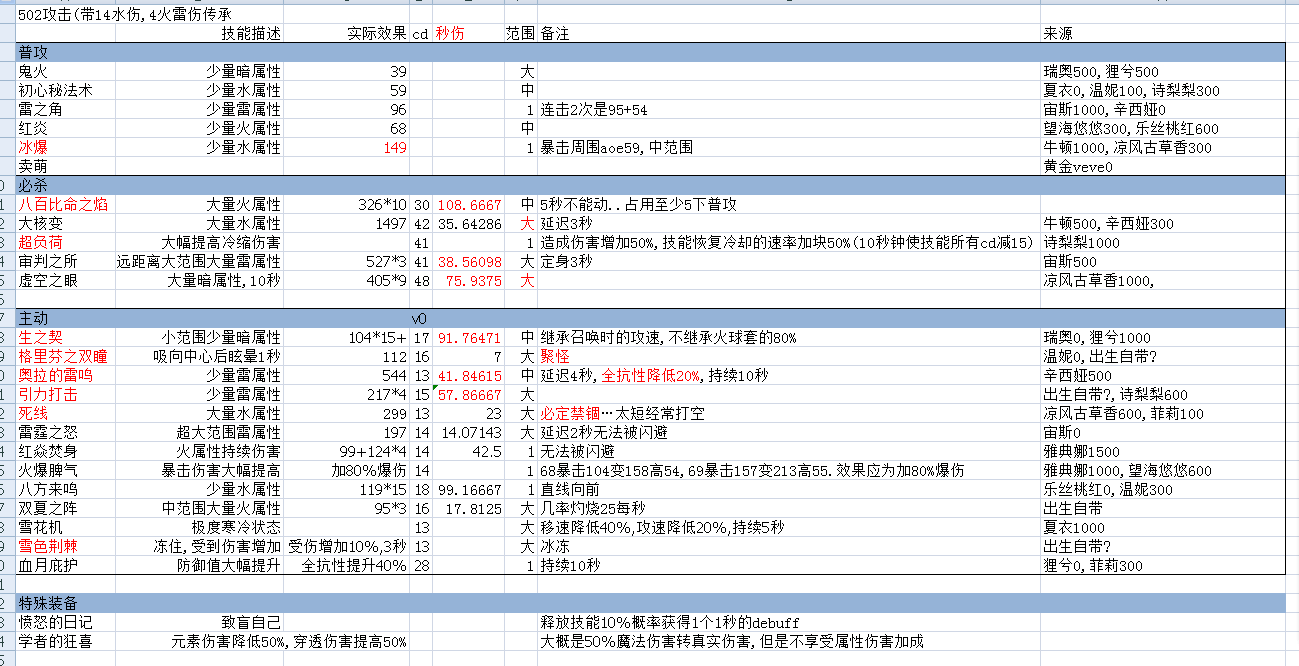Select the effect cell "1497"
Viewport: 1299px width, 666px height.
click(391, 223)
